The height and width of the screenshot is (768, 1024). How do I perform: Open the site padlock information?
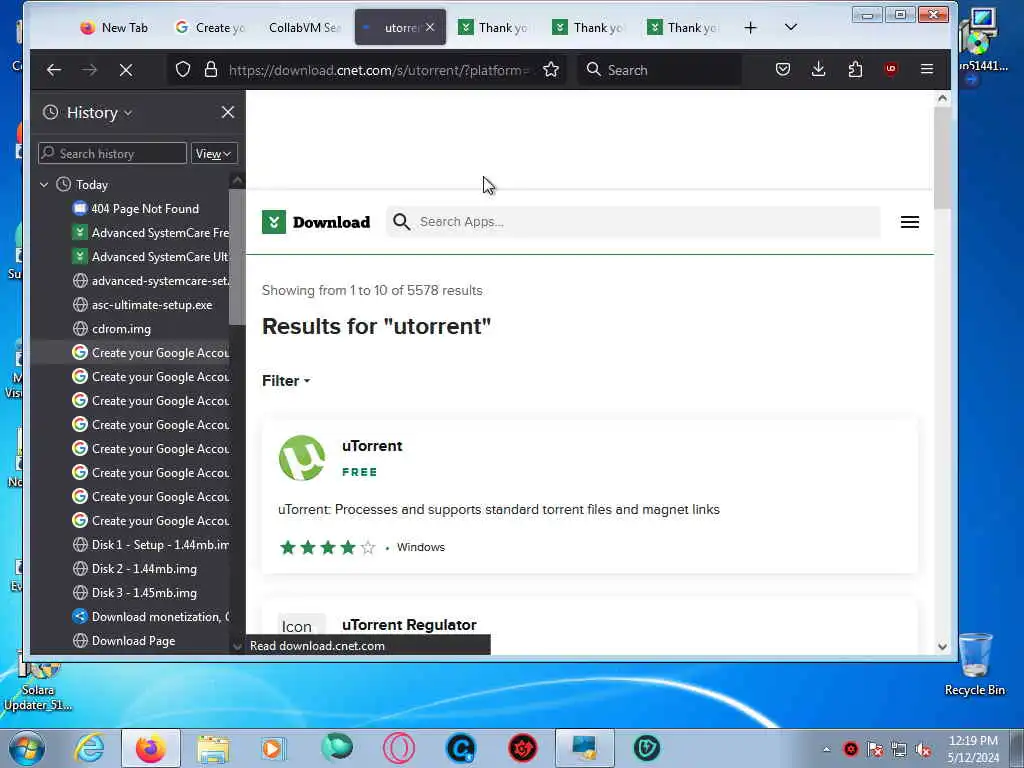point(210,69)
